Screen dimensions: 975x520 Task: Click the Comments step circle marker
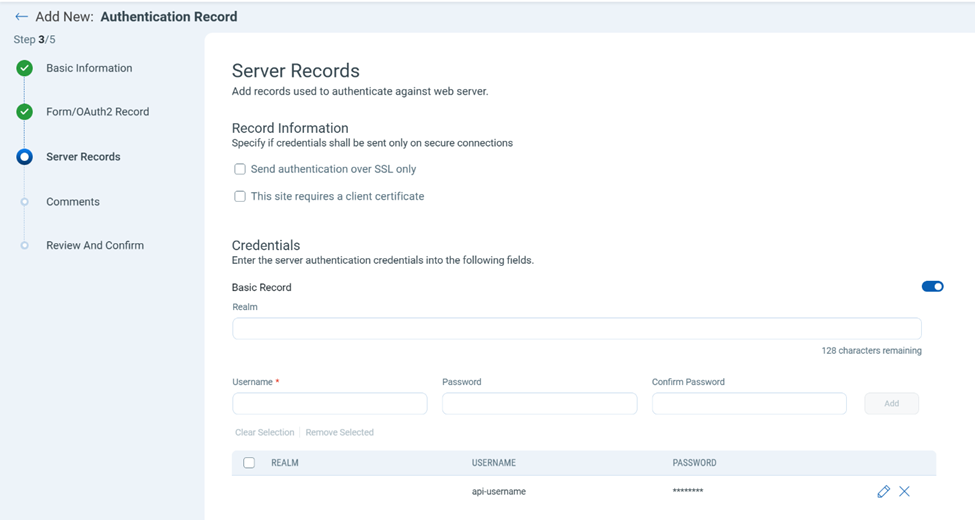pos(24,202)
